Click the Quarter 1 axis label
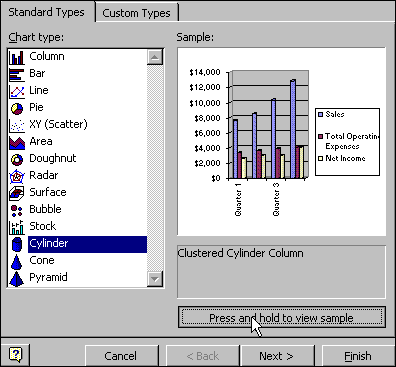Screen dimensions: 396x367 (238, 199)
